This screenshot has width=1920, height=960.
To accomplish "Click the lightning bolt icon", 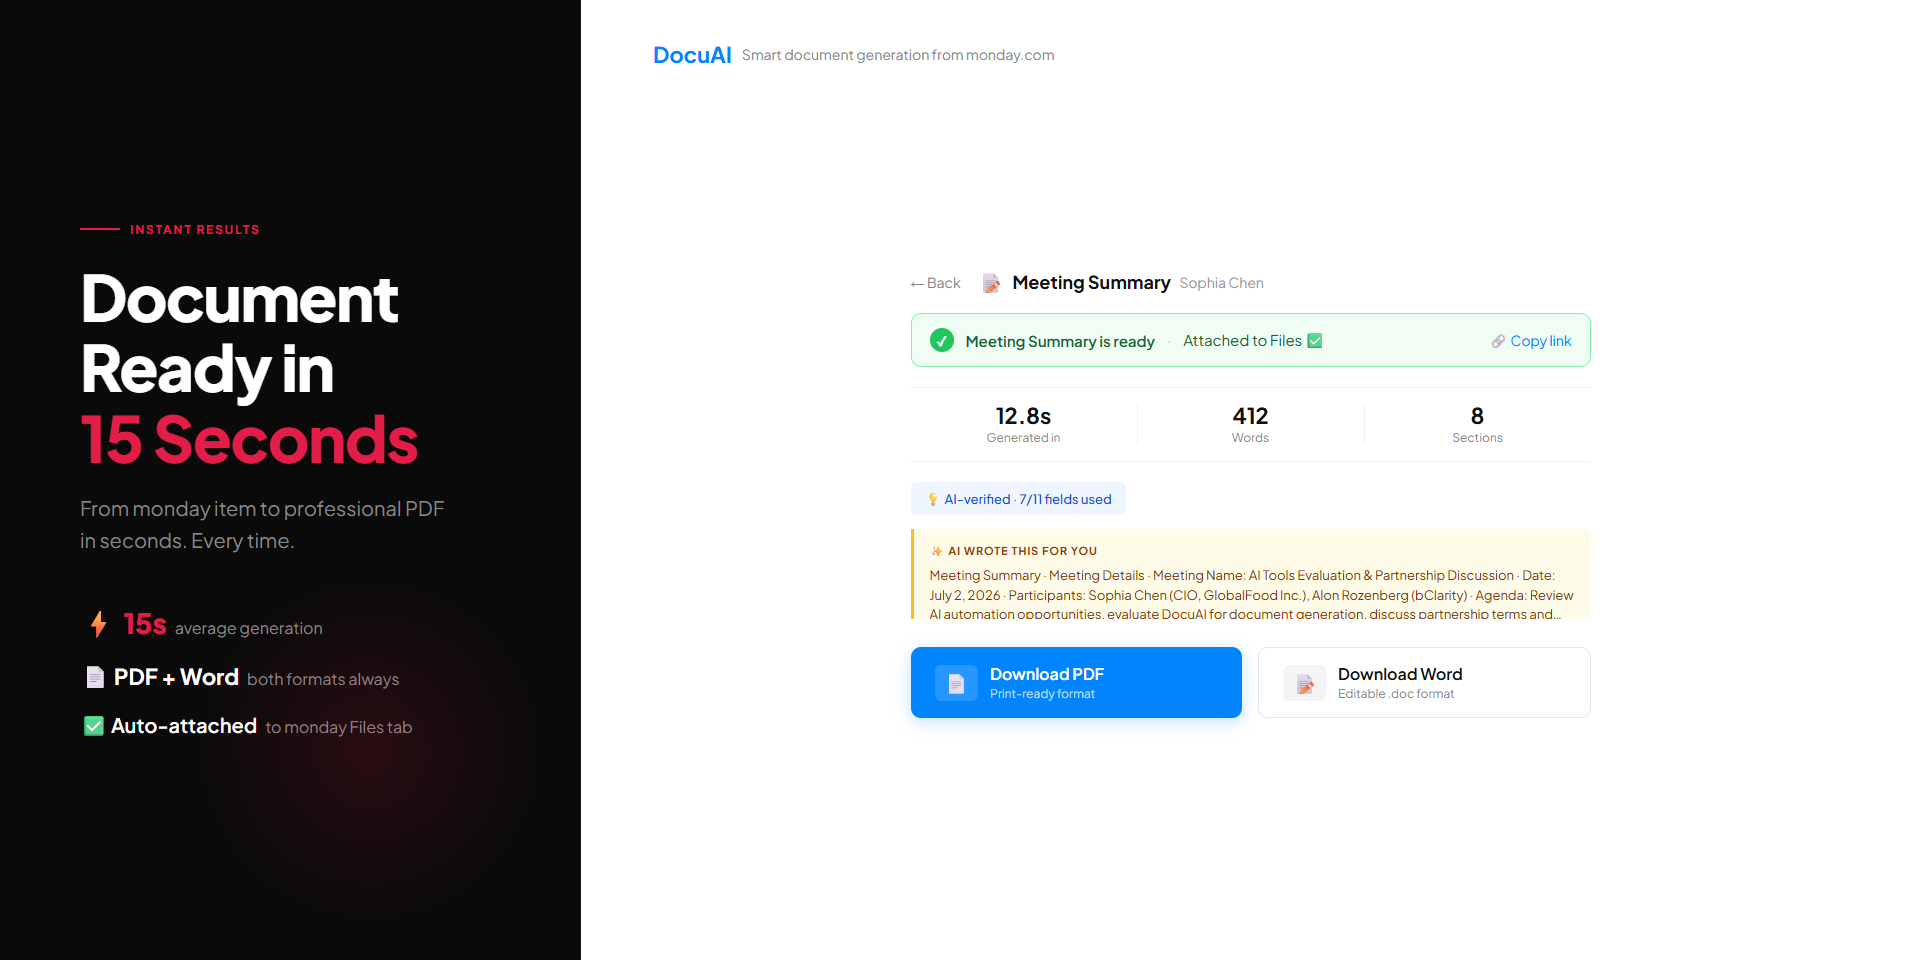I will coord(98,624).
